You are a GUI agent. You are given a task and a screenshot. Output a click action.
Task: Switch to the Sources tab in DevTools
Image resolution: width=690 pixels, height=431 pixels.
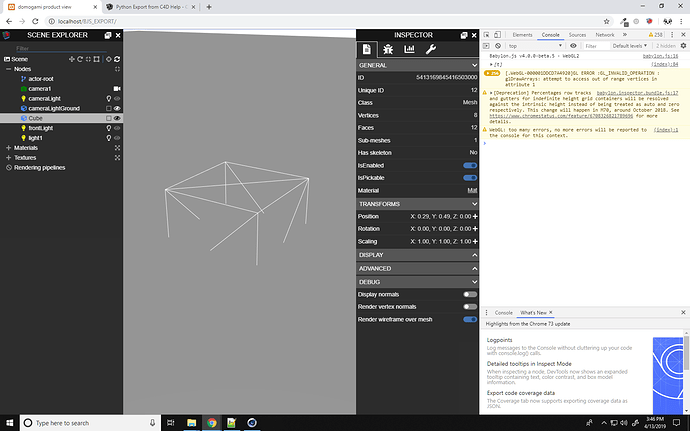[577, 34]
